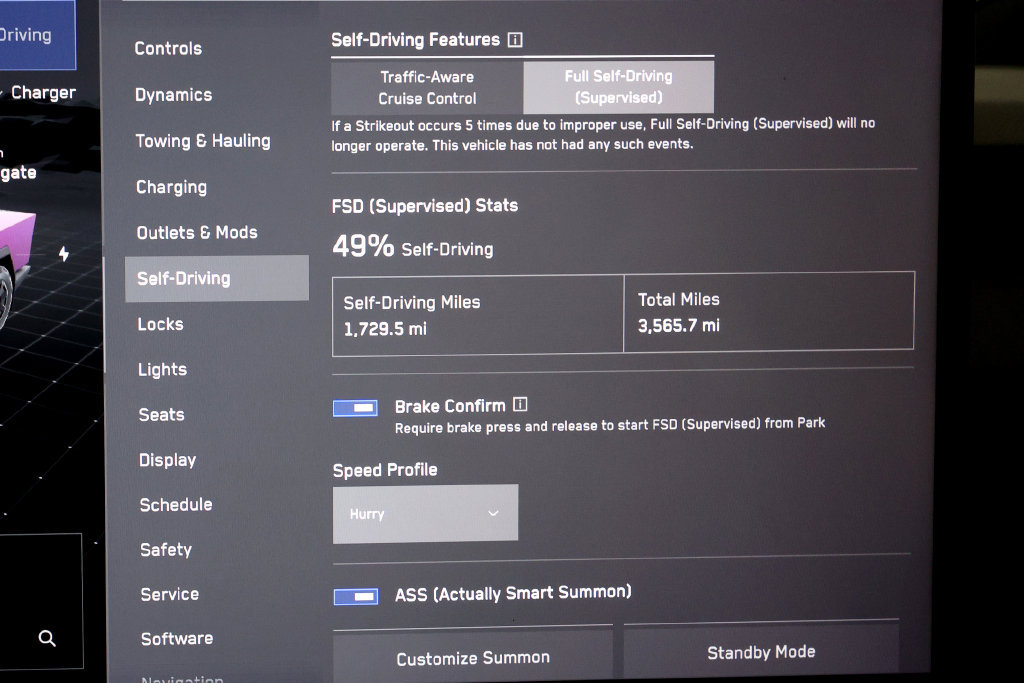Screen dimensions: 1024x683
Task: Tap the Customize Summon button
Action: click(473, 655)
